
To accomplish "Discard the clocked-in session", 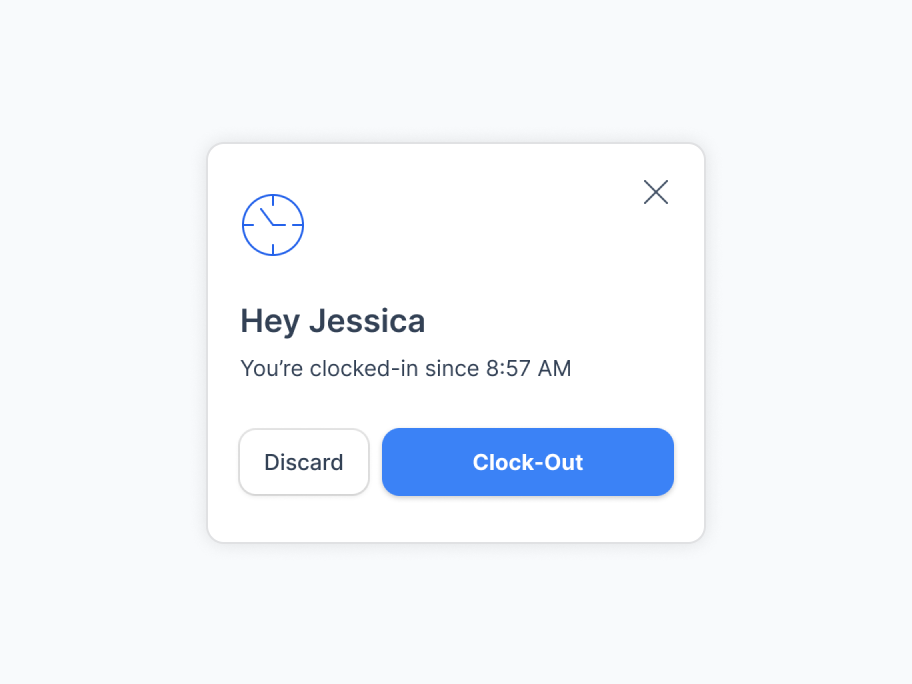I will pos(304,462).
